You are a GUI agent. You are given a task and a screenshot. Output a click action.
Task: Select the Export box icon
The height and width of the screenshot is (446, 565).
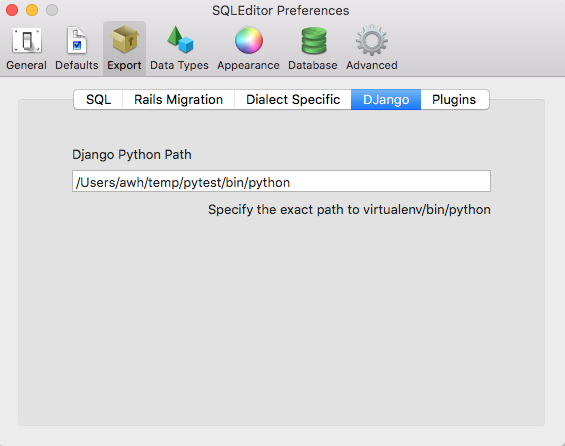pyautogui.click(x=124, y=40)
